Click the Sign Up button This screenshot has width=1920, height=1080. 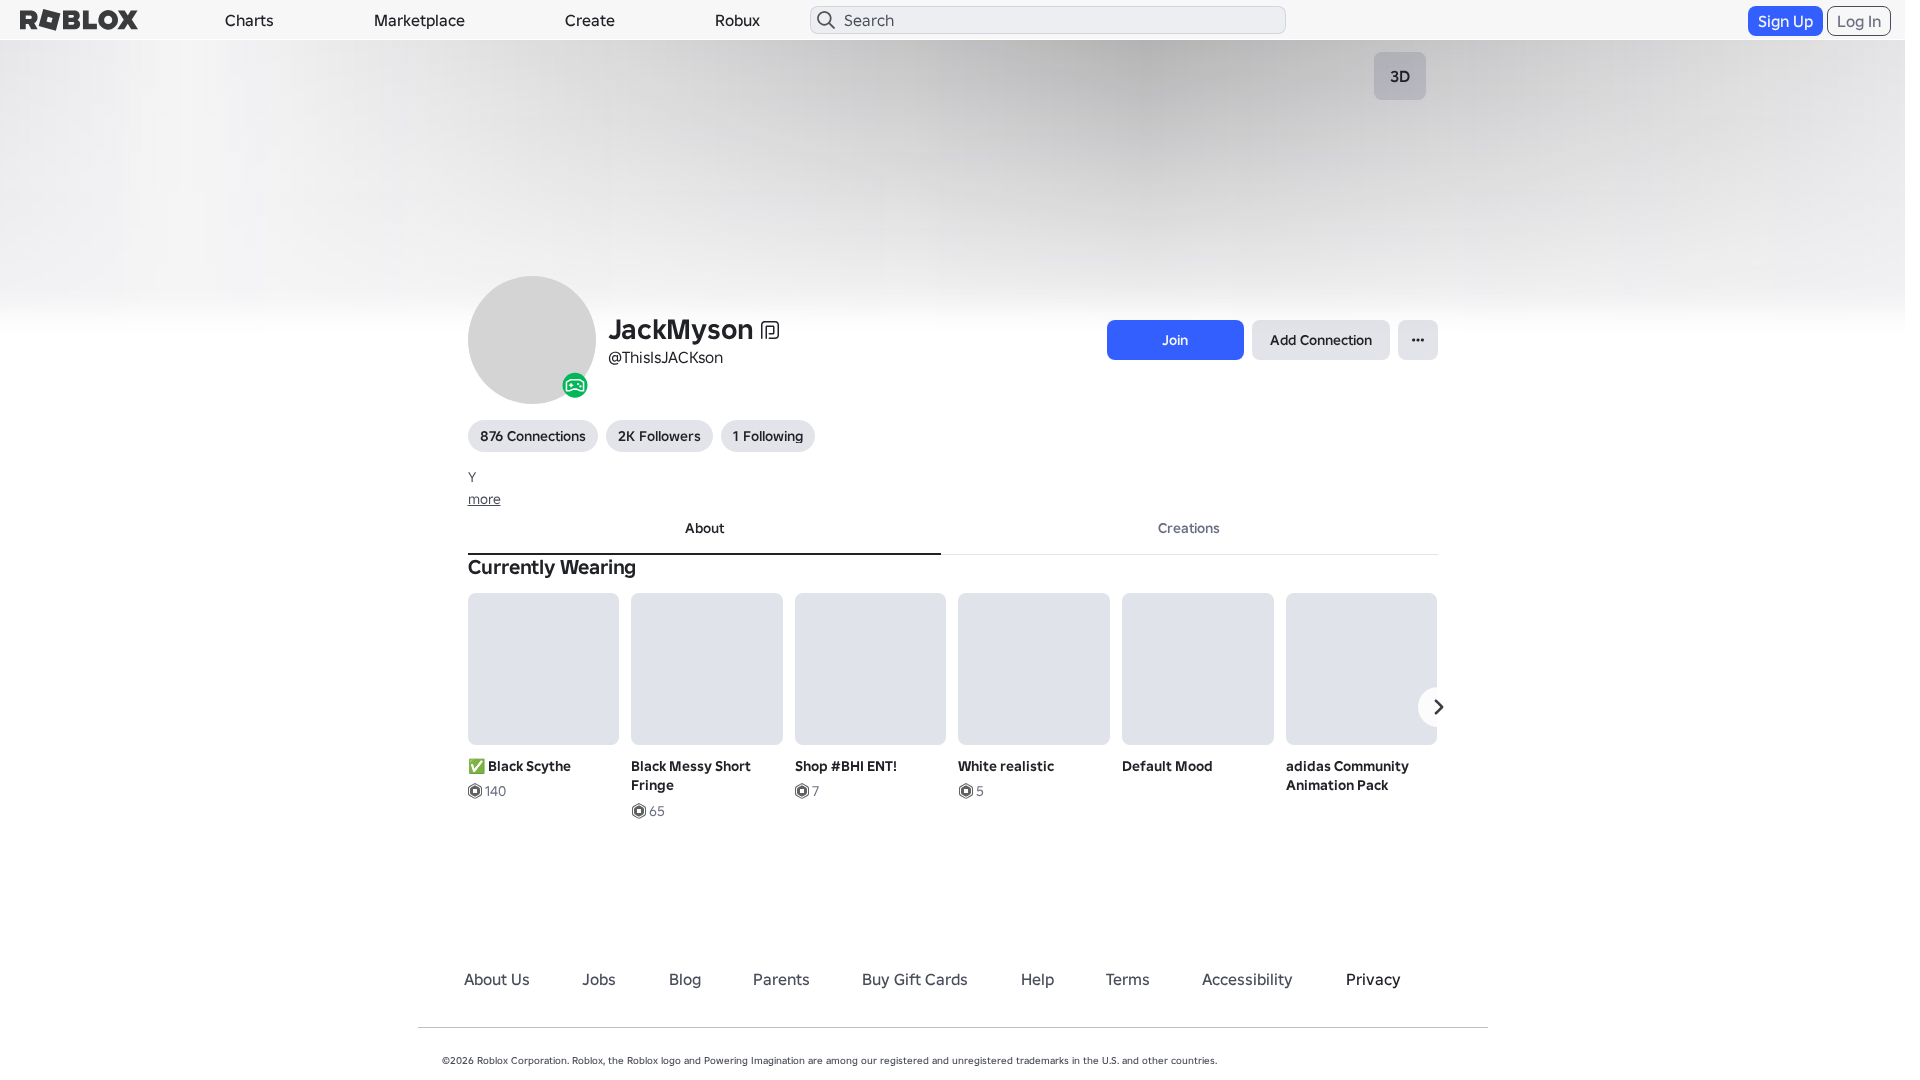coord(1785,21)
